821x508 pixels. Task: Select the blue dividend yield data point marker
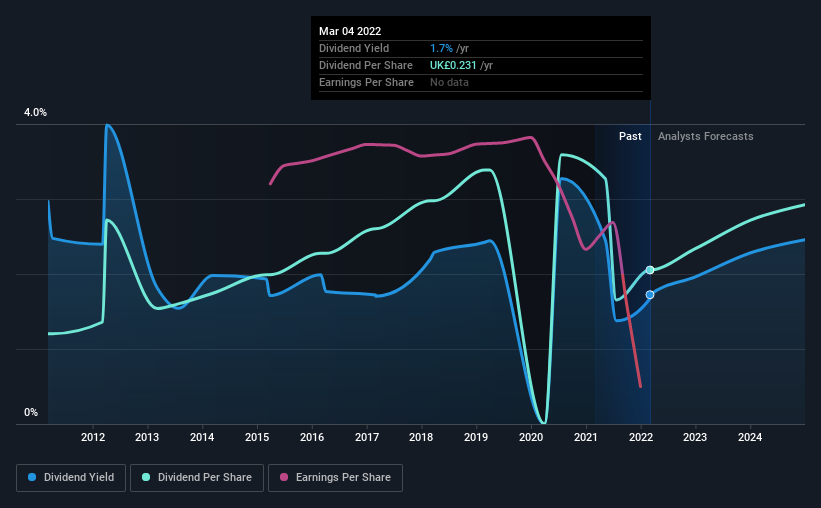tap(650, 295)
